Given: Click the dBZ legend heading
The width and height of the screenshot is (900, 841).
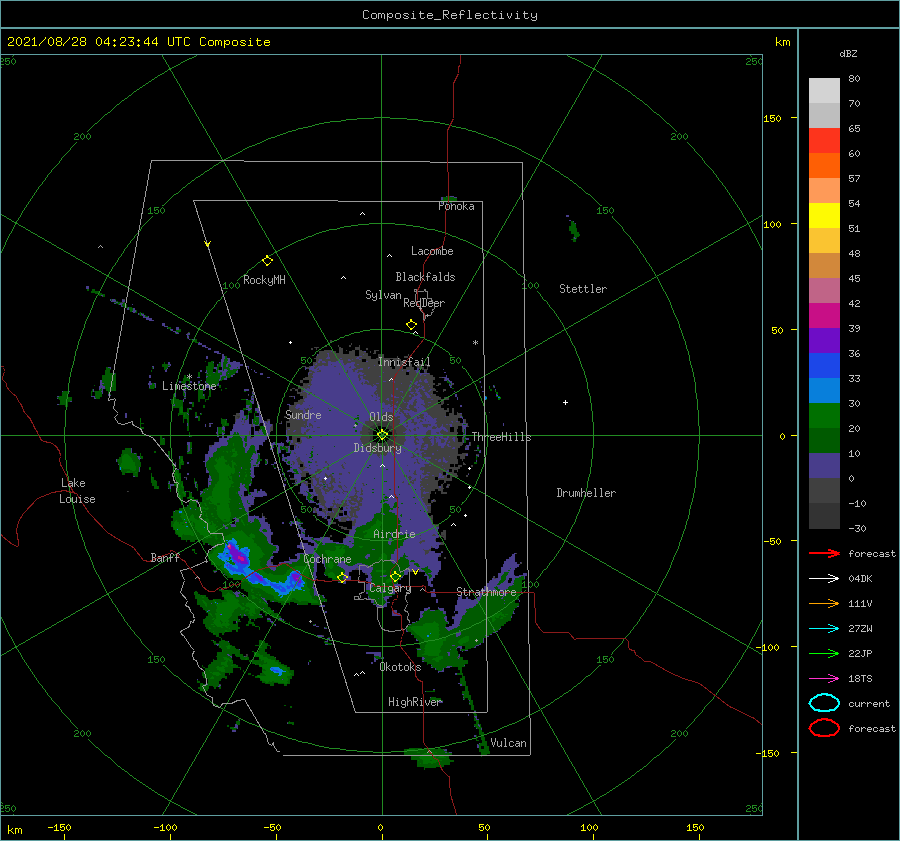Looking at the screenshot, I should point(848,53).
